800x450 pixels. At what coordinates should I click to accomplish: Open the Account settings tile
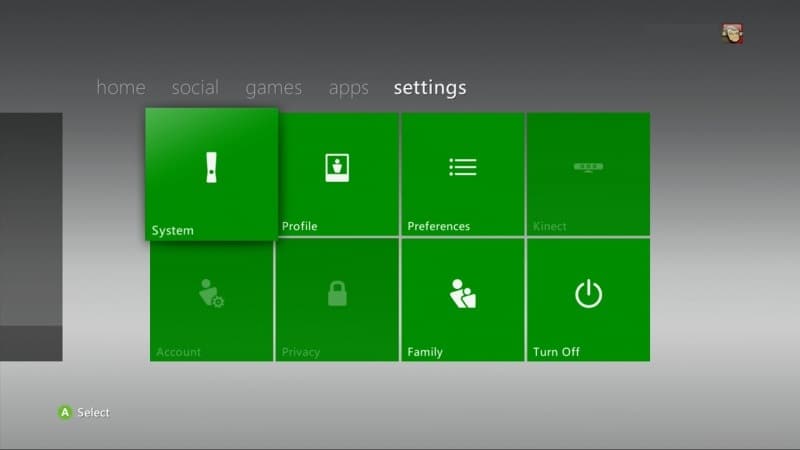tap(211, 300)
